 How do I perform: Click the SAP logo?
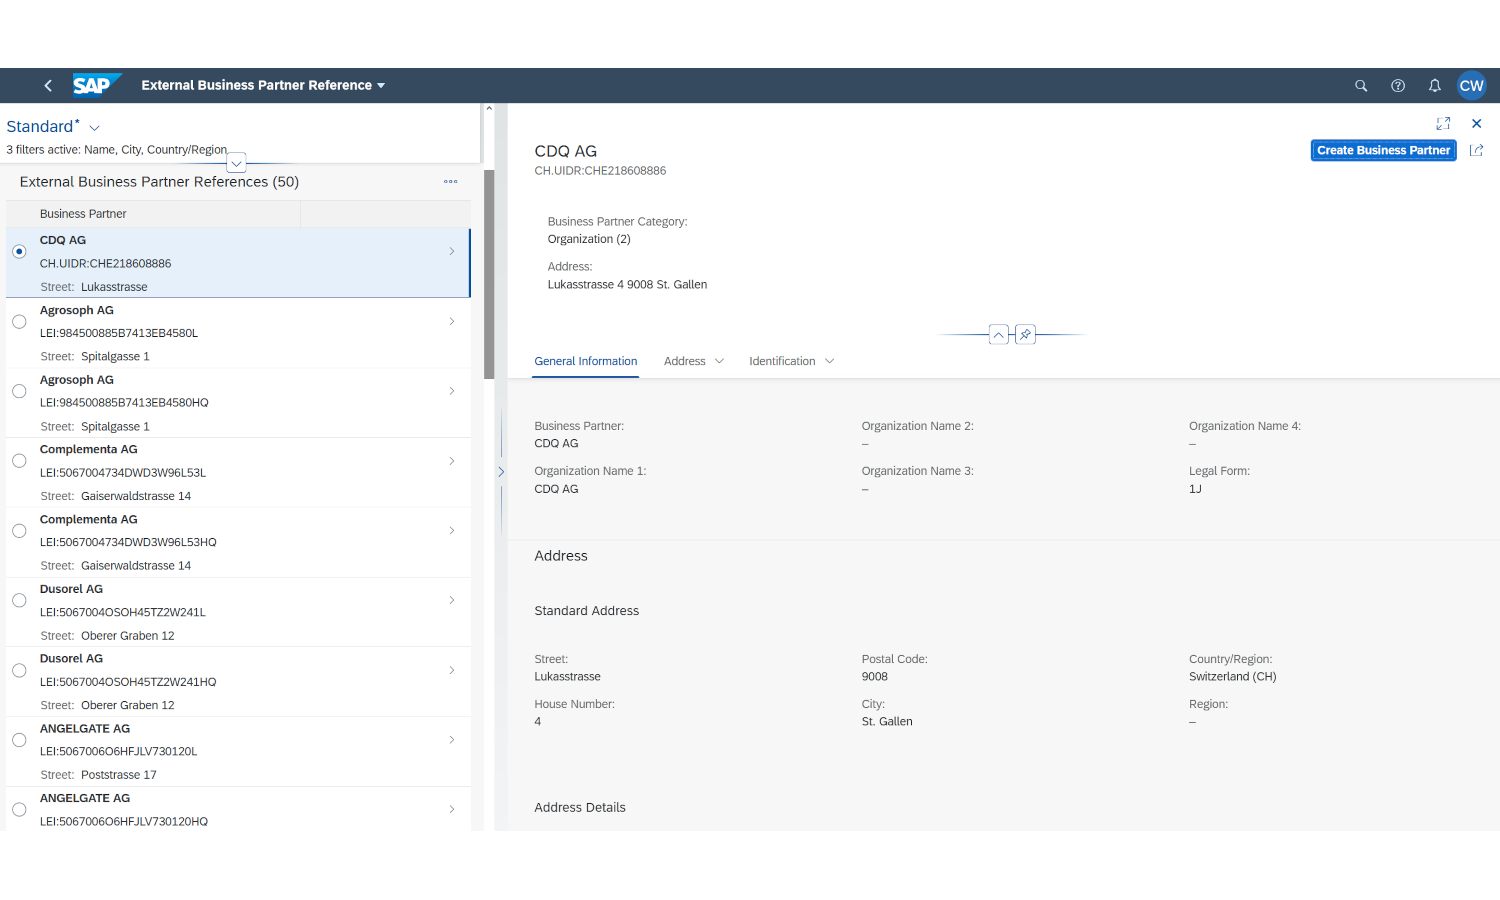coord(96,85)
